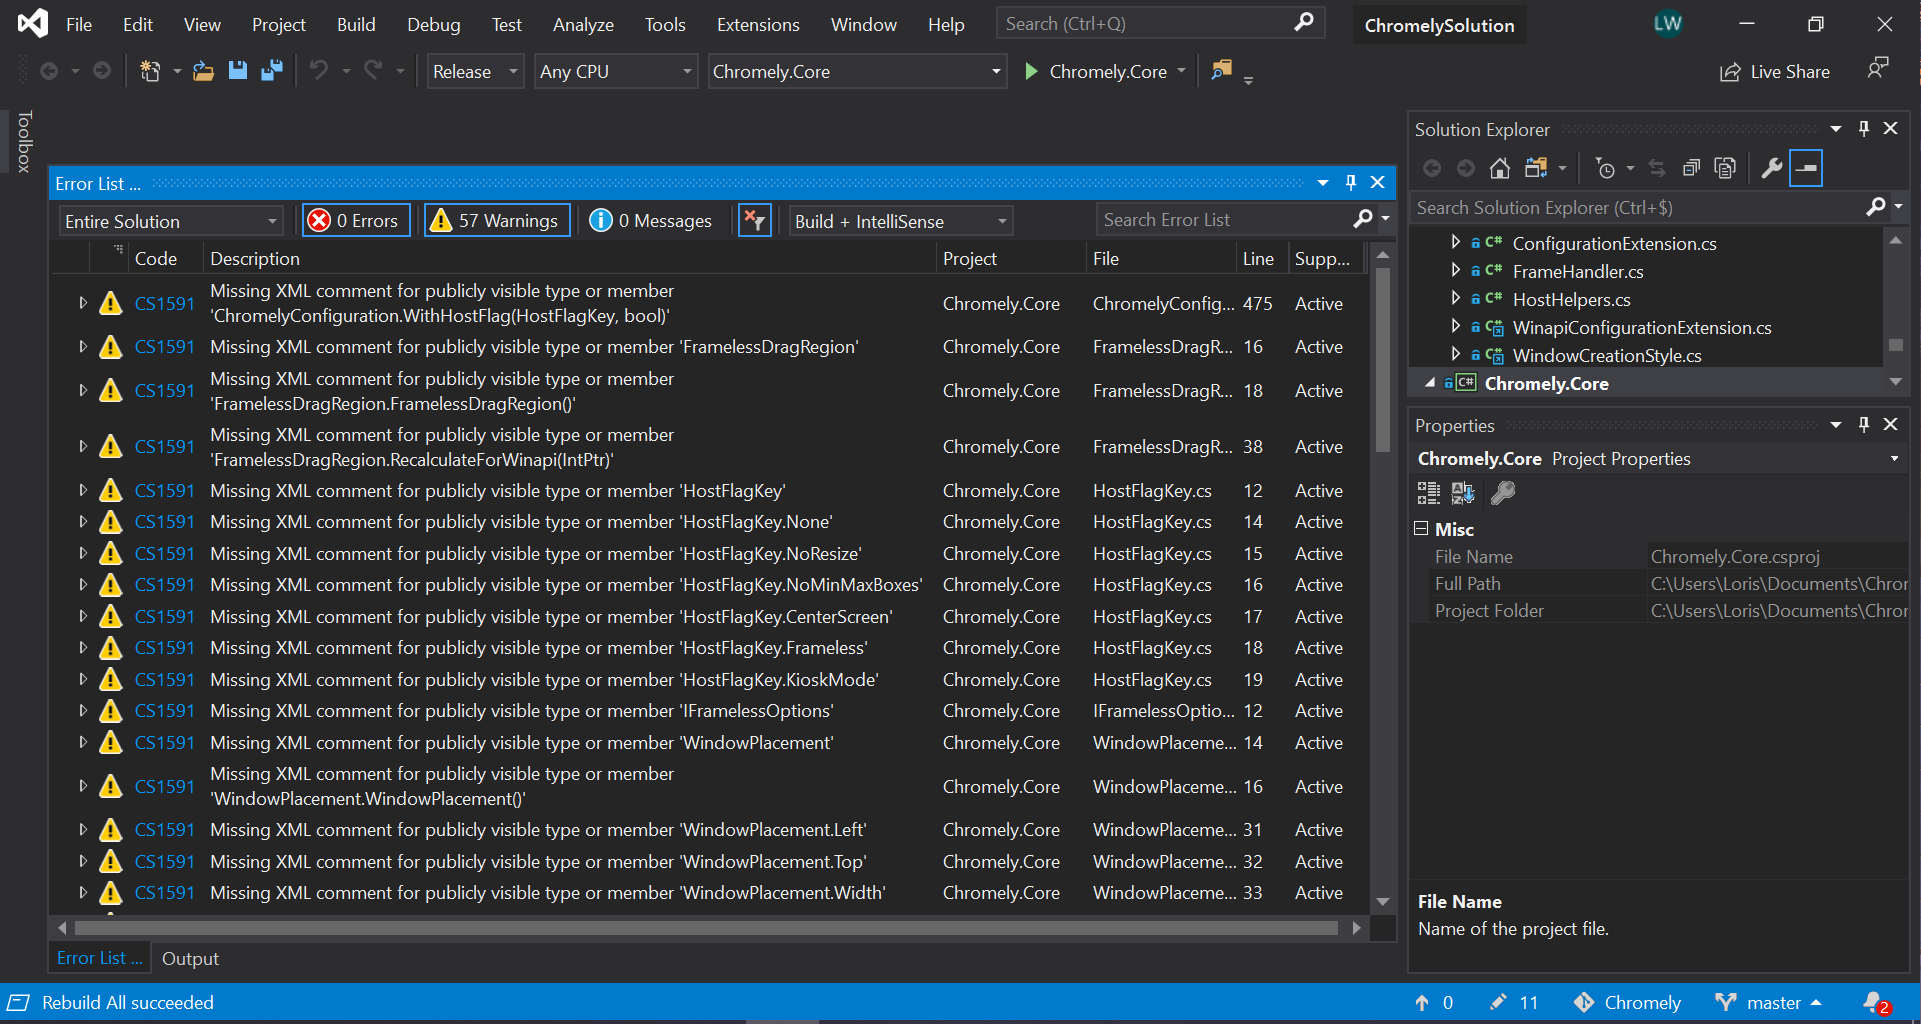Toggle the 57 Warnings filter
1921x1024 pixels.
(x=496, y=220)
